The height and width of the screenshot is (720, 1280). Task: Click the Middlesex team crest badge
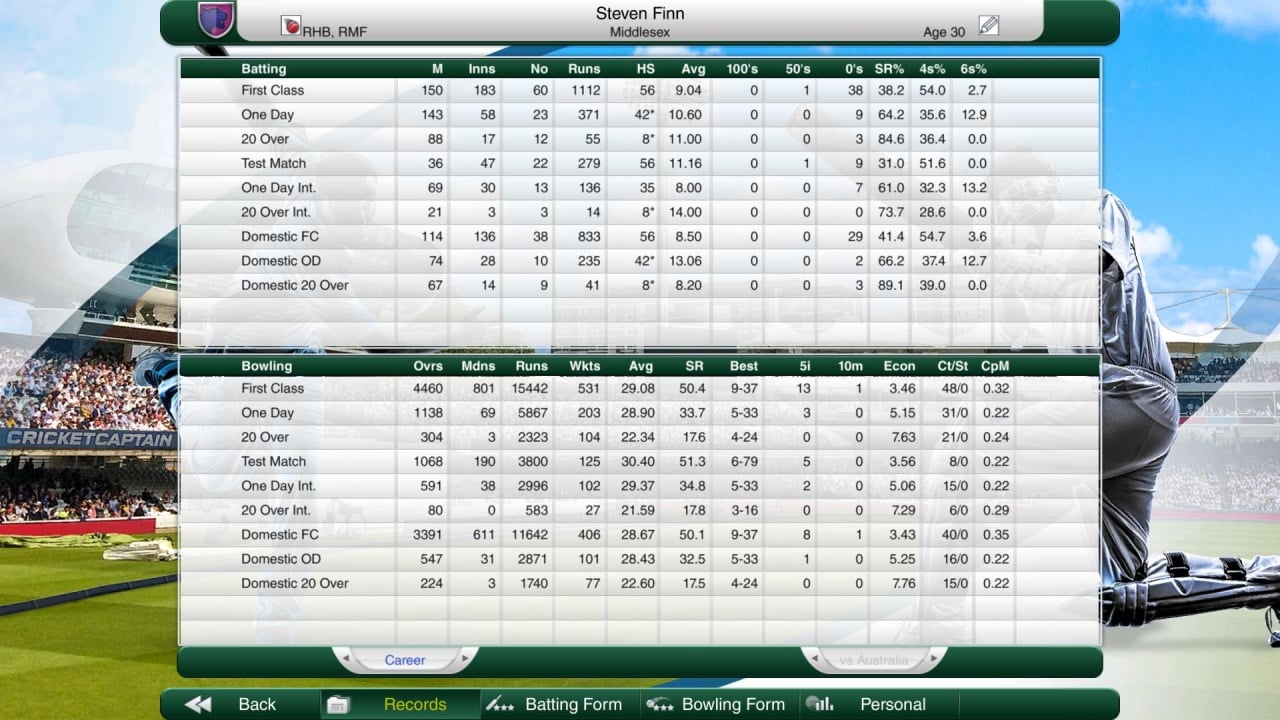216,19
